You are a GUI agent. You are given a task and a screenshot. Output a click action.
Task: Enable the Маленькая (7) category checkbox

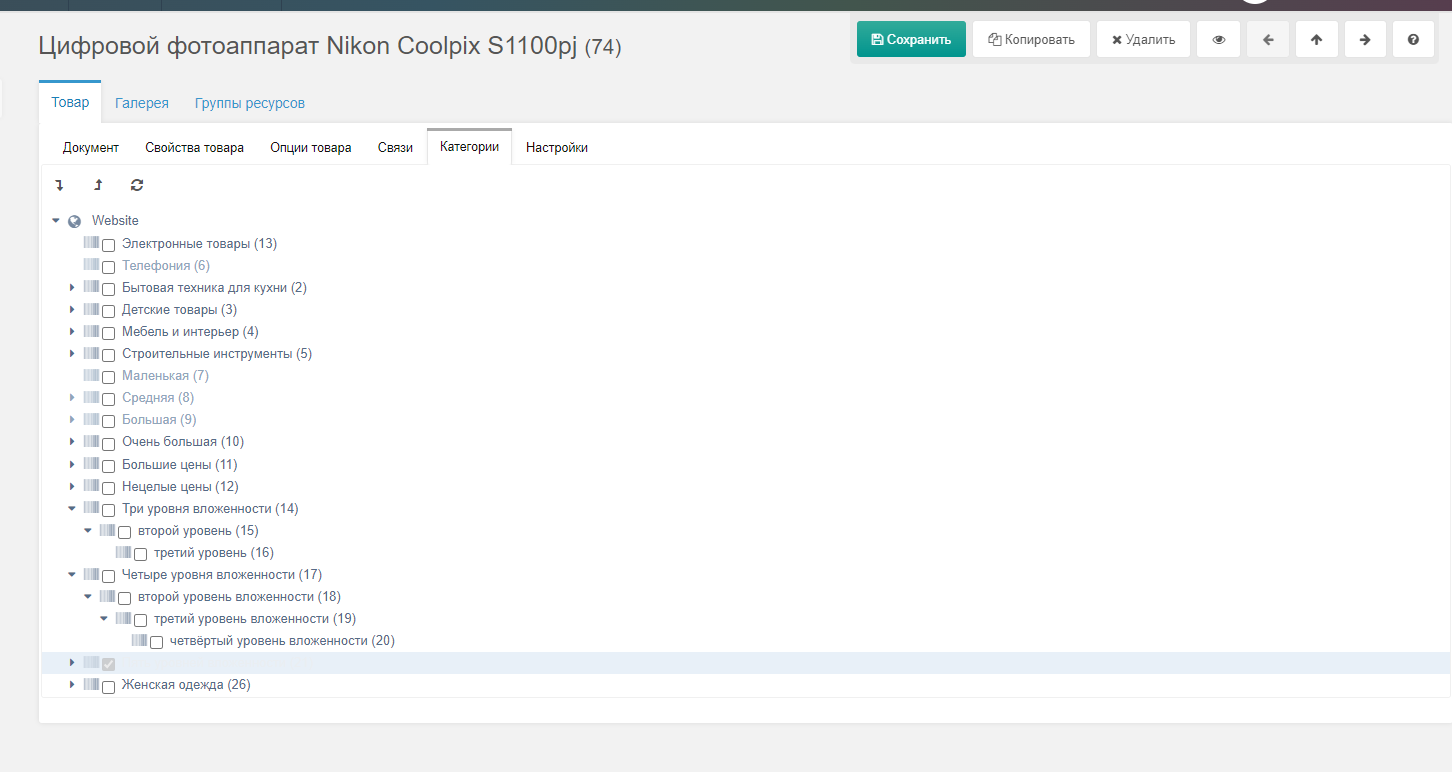[x=109, y=377]
